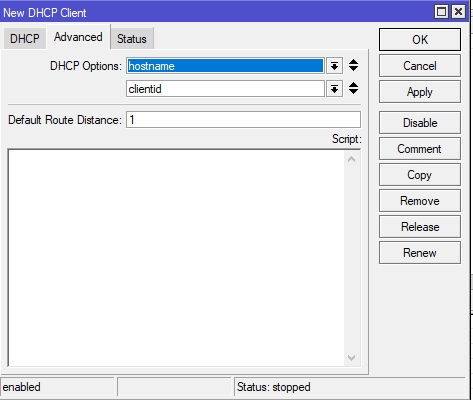Screen dimensions: 473x400
Task: Add a Comment to the client
Action: (x=420, y=149)
